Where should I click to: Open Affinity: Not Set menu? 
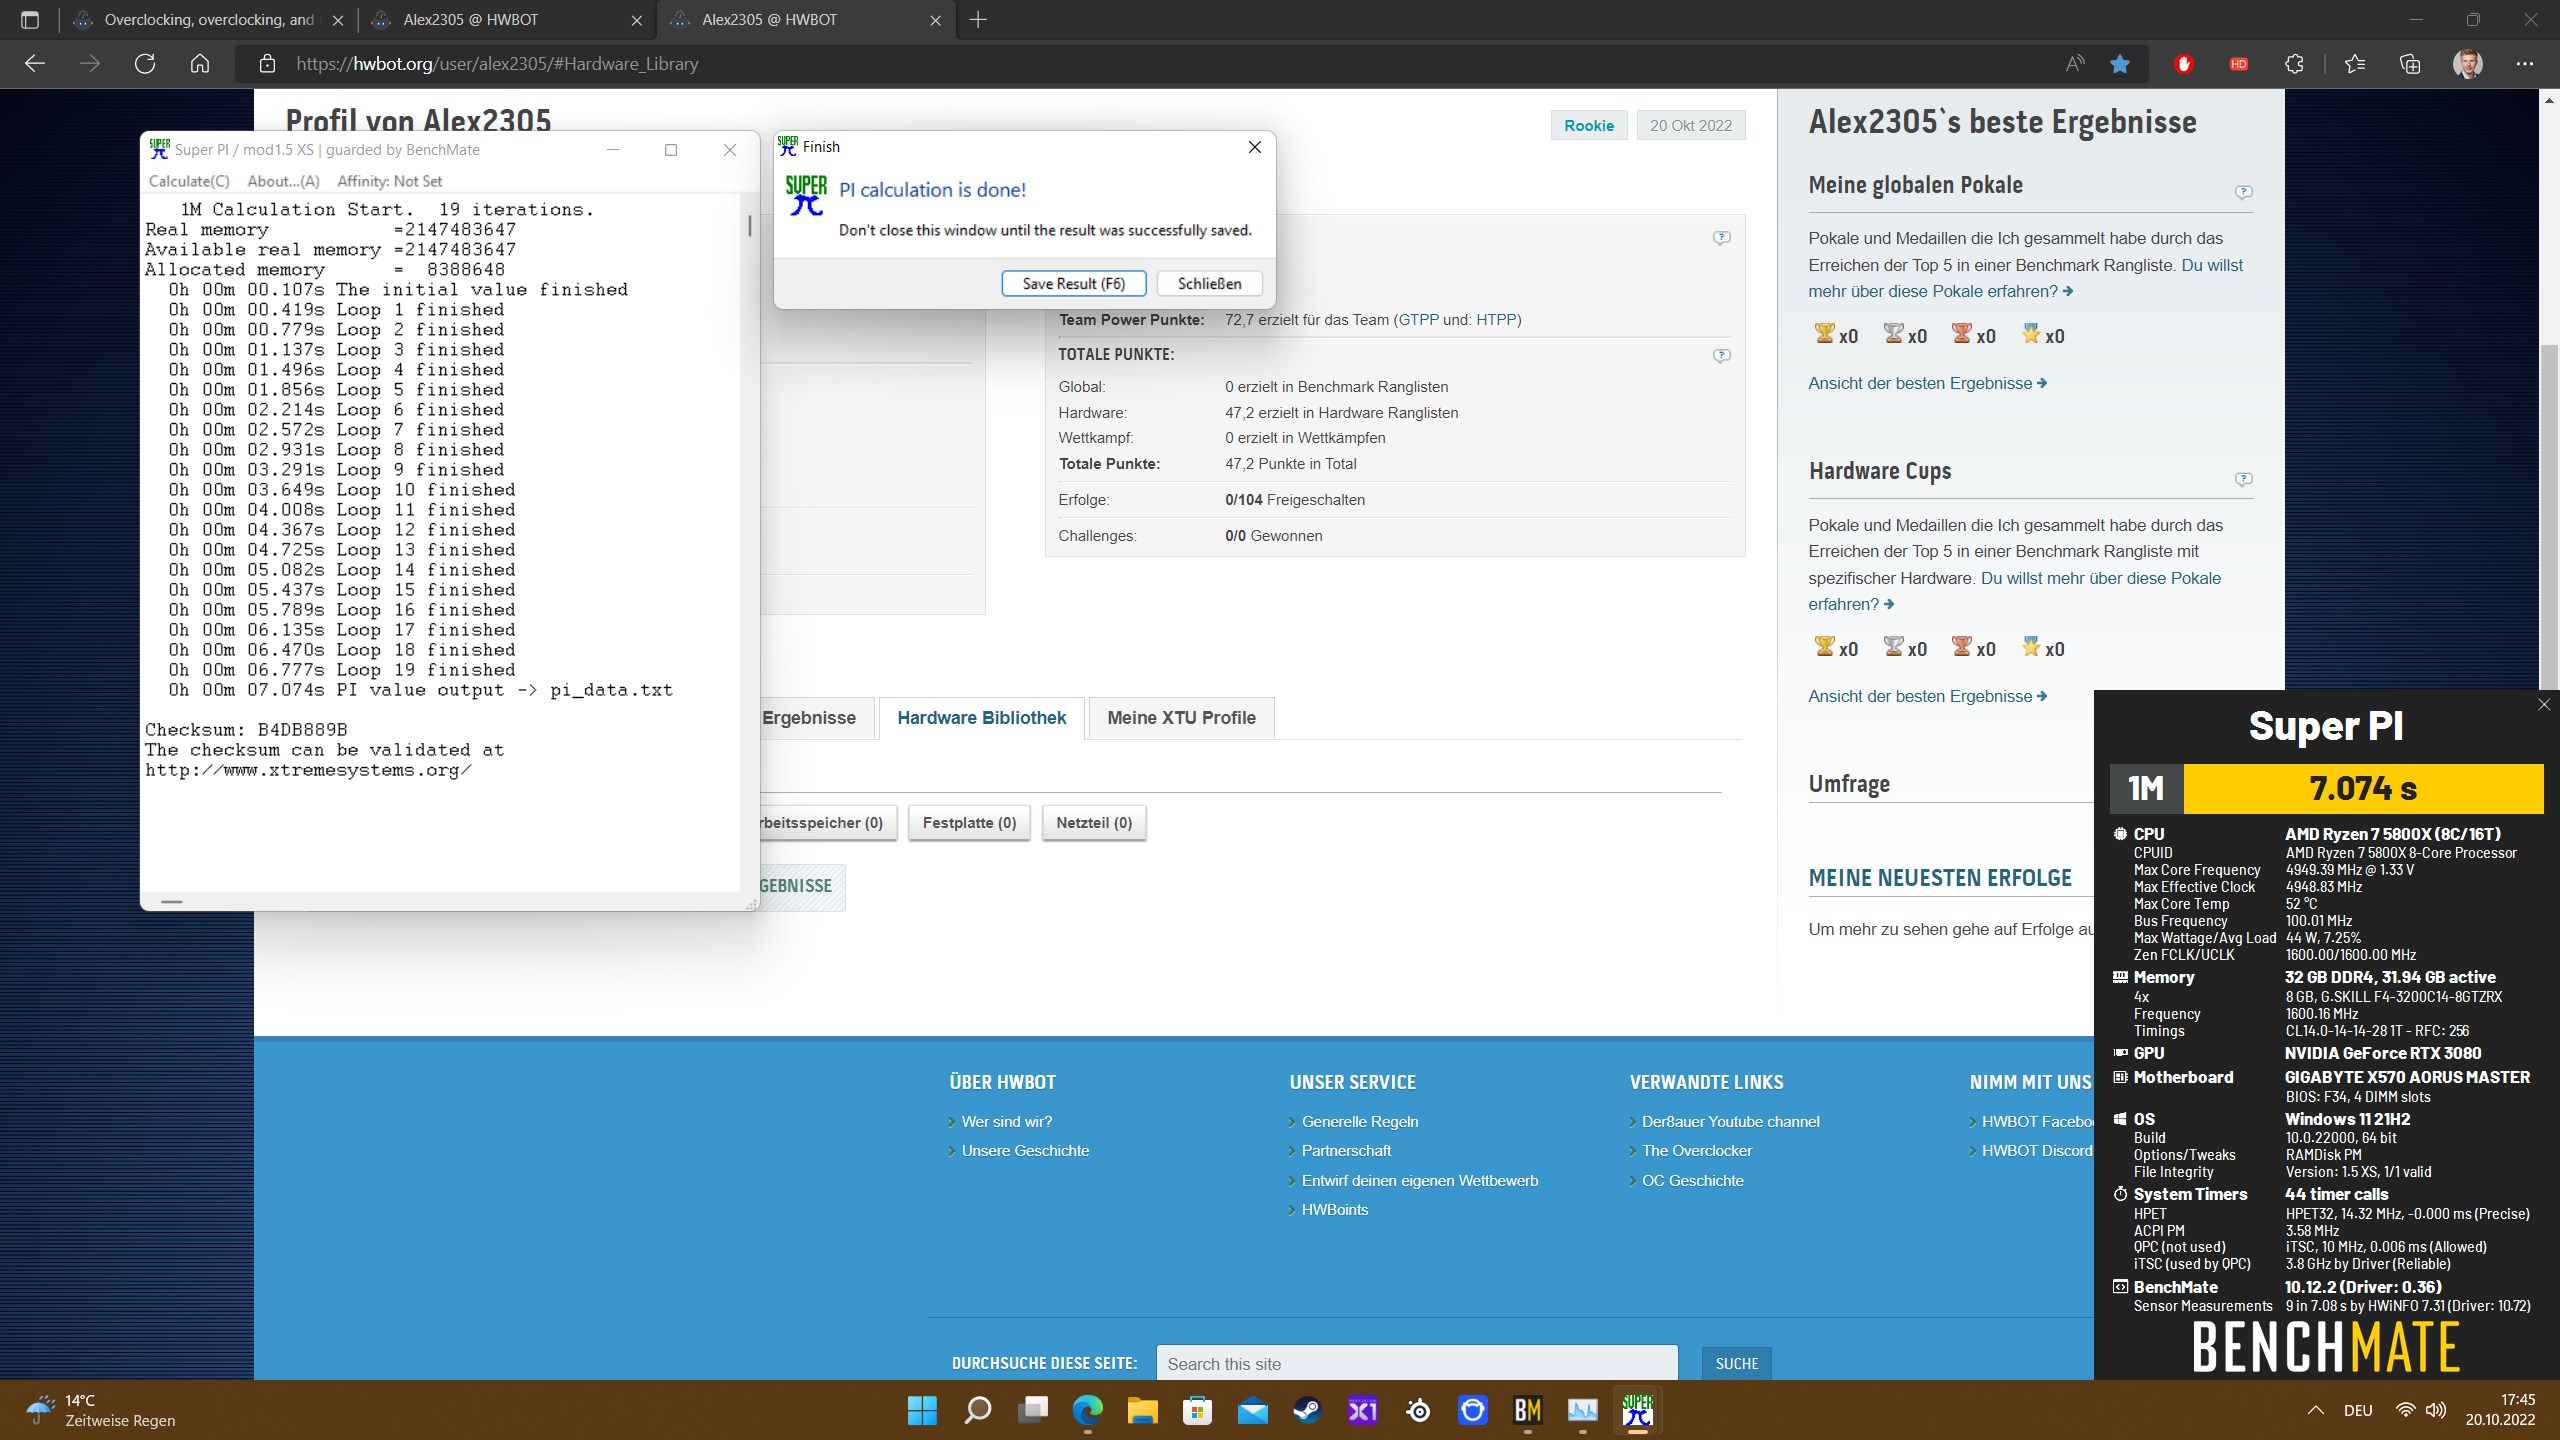(389, 181)
